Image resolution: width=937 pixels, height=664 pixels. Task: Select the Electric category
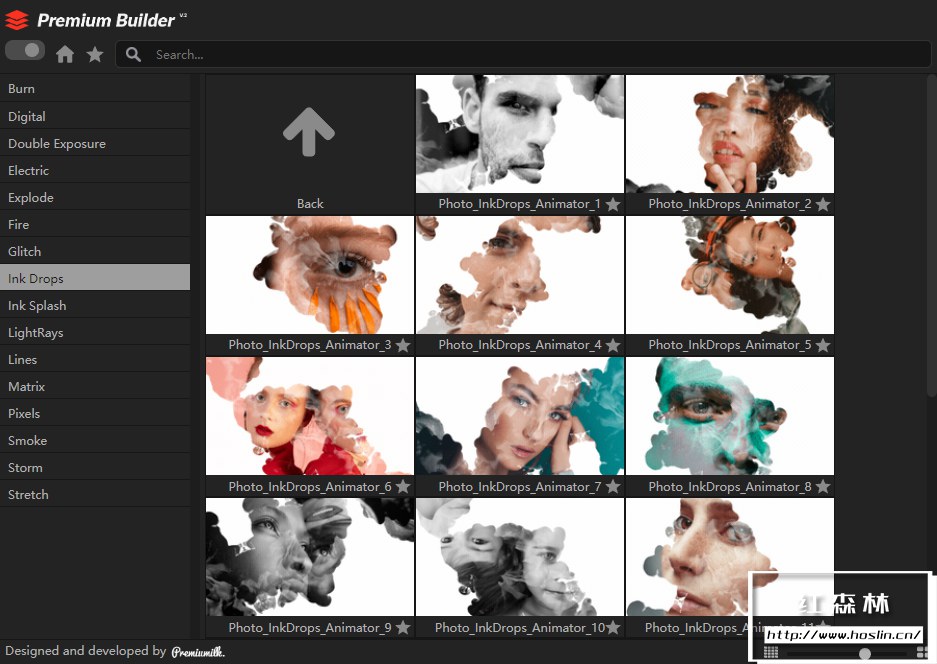click(x=95, y=170)
